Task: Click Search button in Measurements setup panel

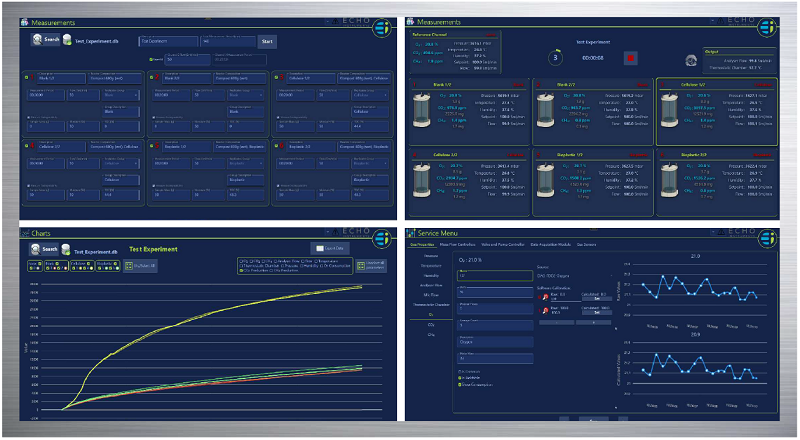Action: 47,40
